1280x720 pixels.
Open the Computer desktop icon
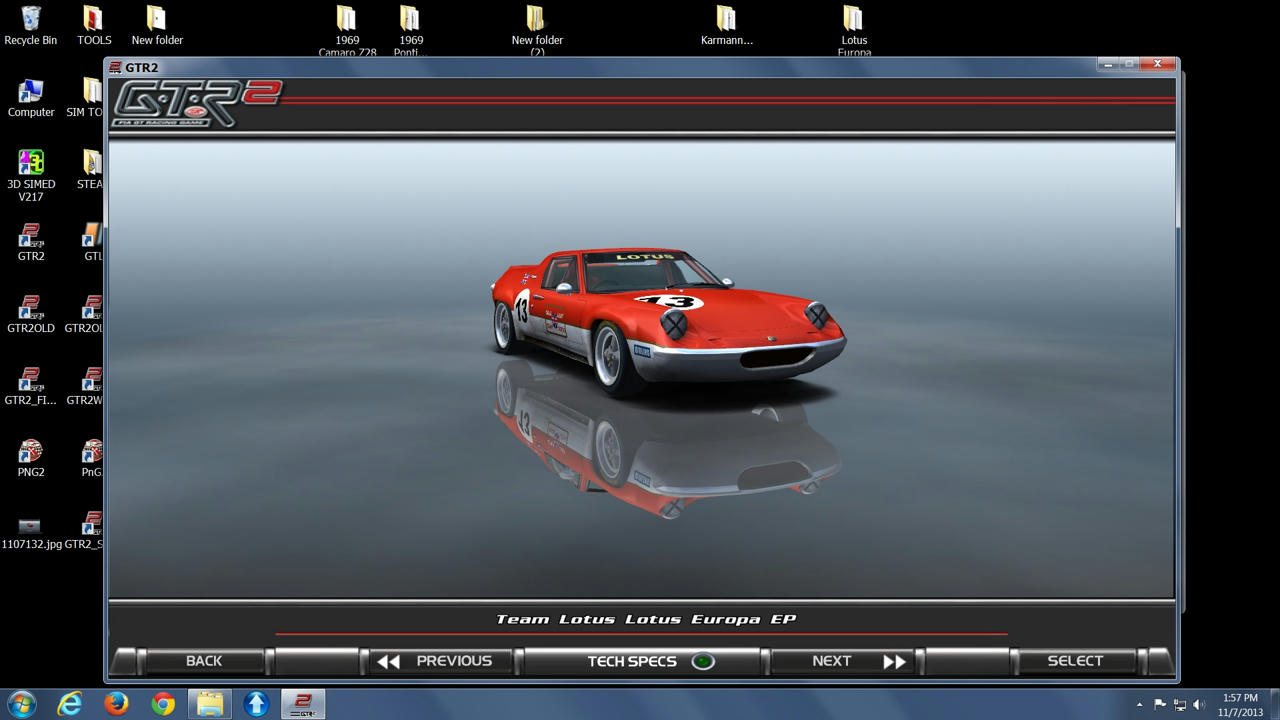[x=31, y=98]
